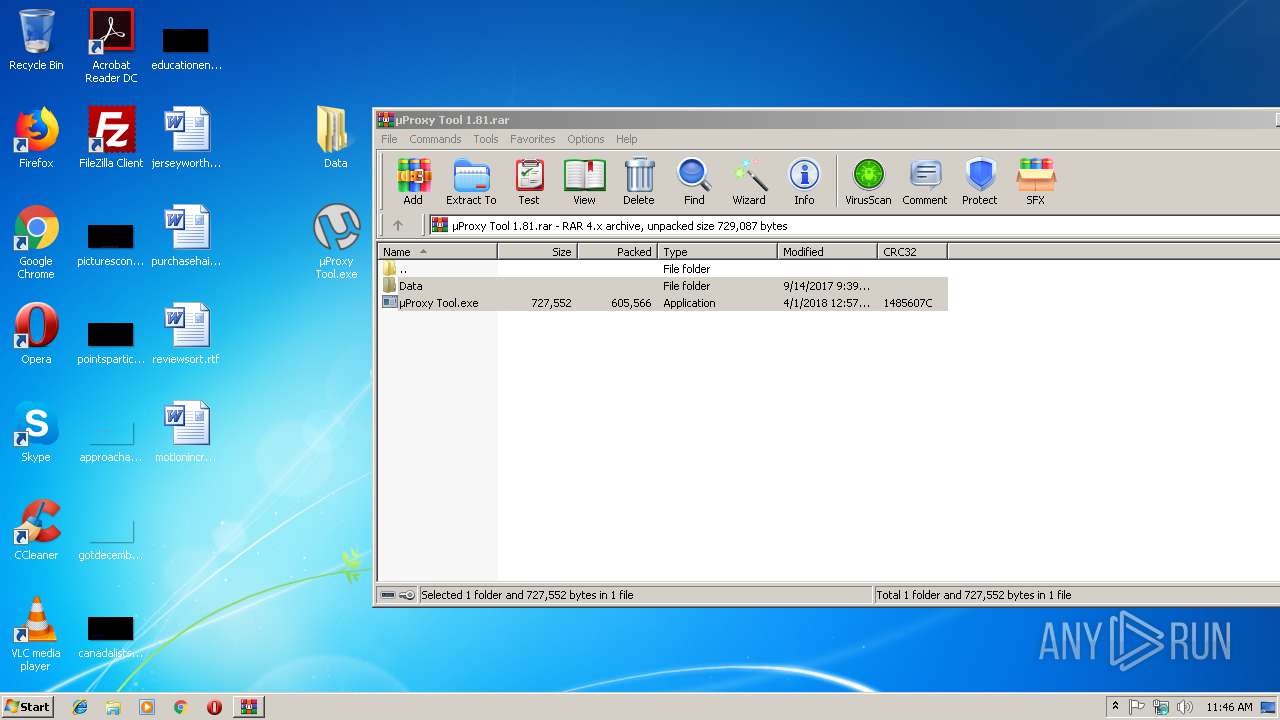Open Internet Explorer from the taskbar
The width and height of the screenshot is (1280, 720).
coord(80,707)
